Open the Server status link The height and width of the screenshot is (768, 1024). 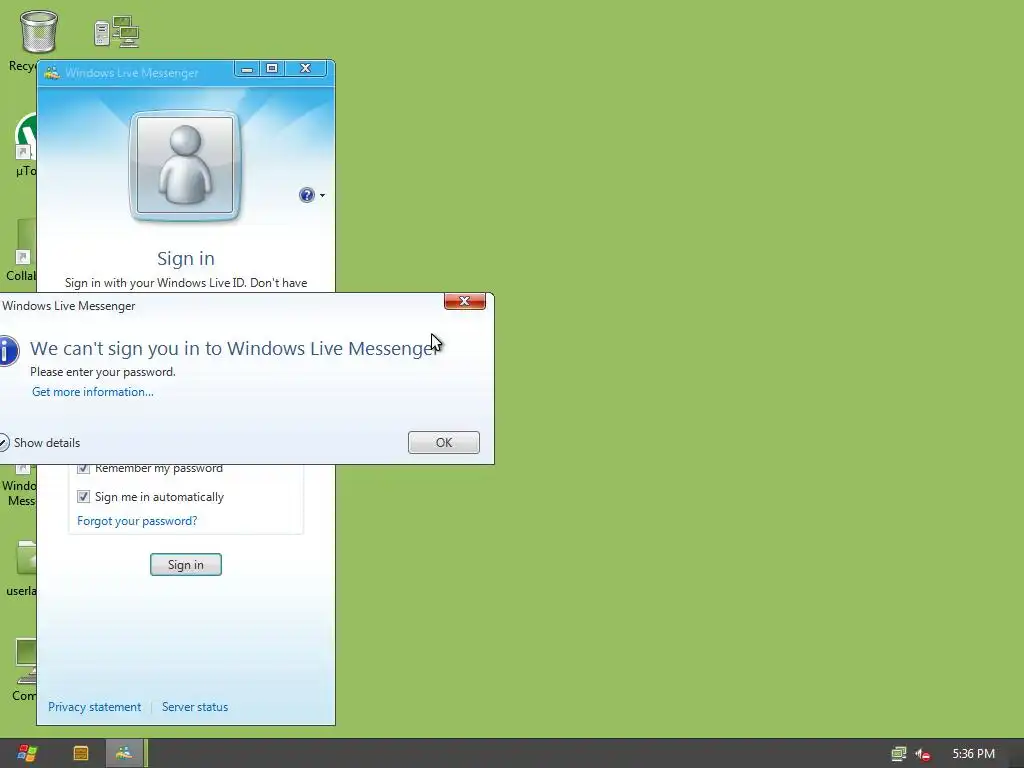click(195, 707)
